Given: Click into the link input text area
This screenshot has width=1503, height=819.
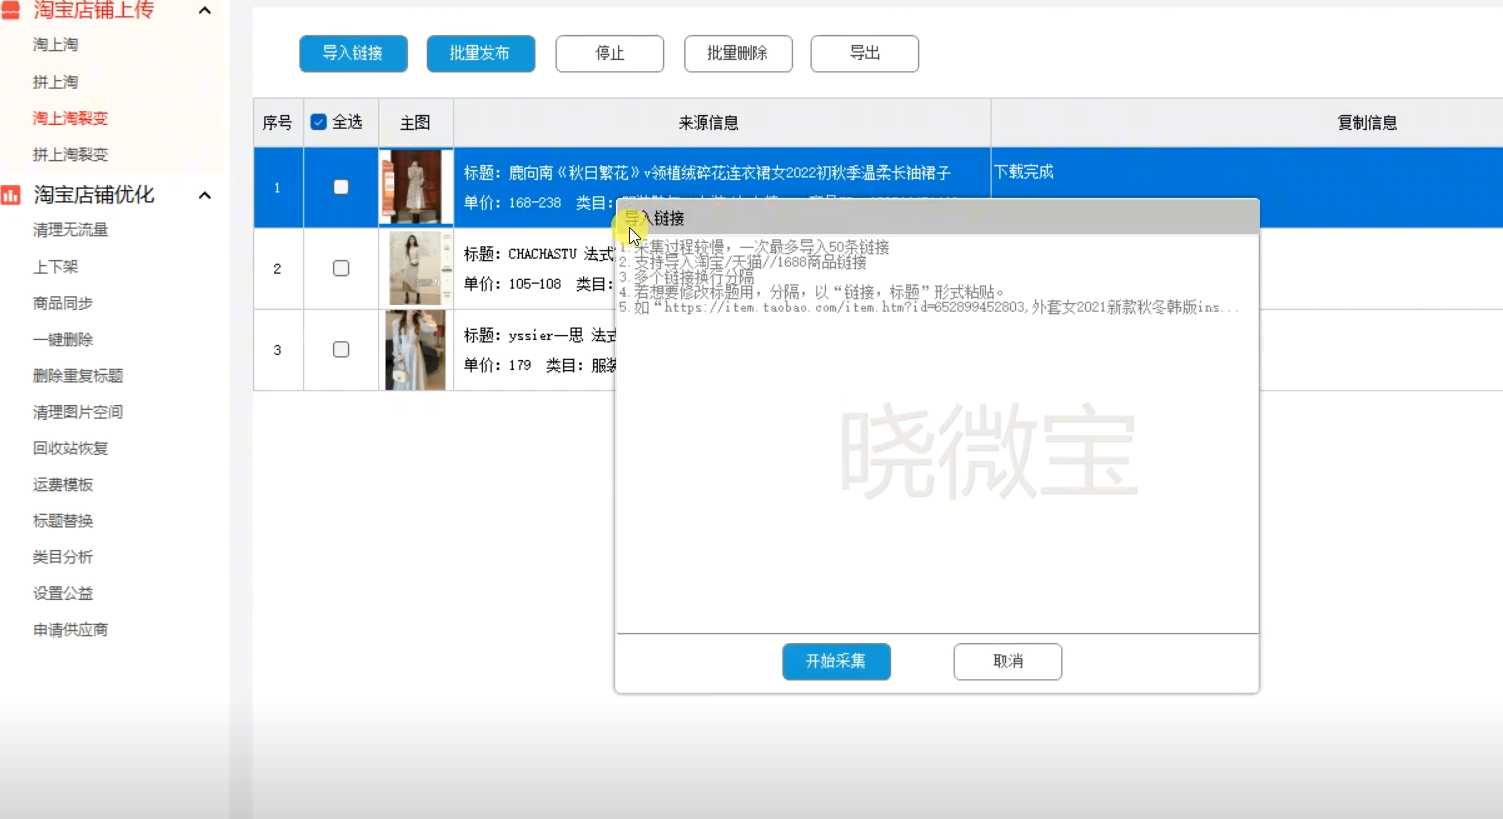Looking at the screenshot, I should (x=937, y=433).
